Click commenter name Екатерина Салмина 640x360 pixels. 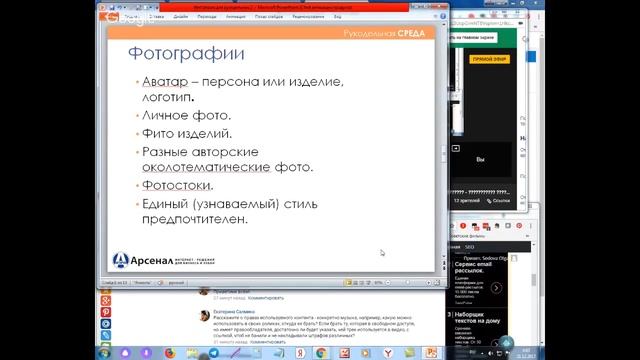[x=234, y=311]
